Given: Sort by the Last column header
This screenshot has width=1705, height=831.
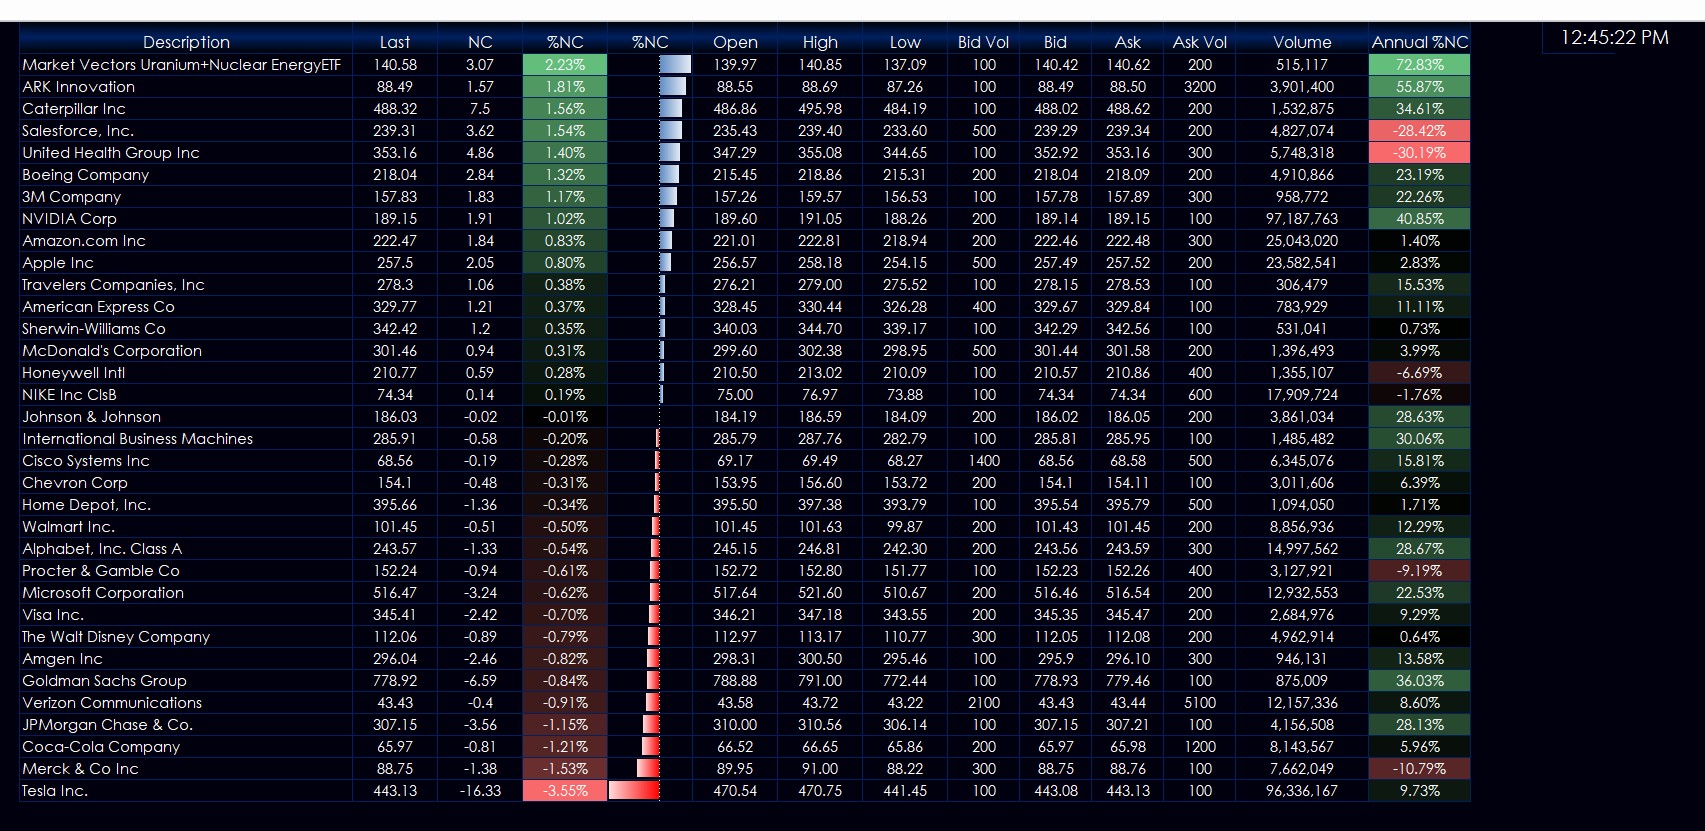Looking at the screenshot, I should point(395,42).
